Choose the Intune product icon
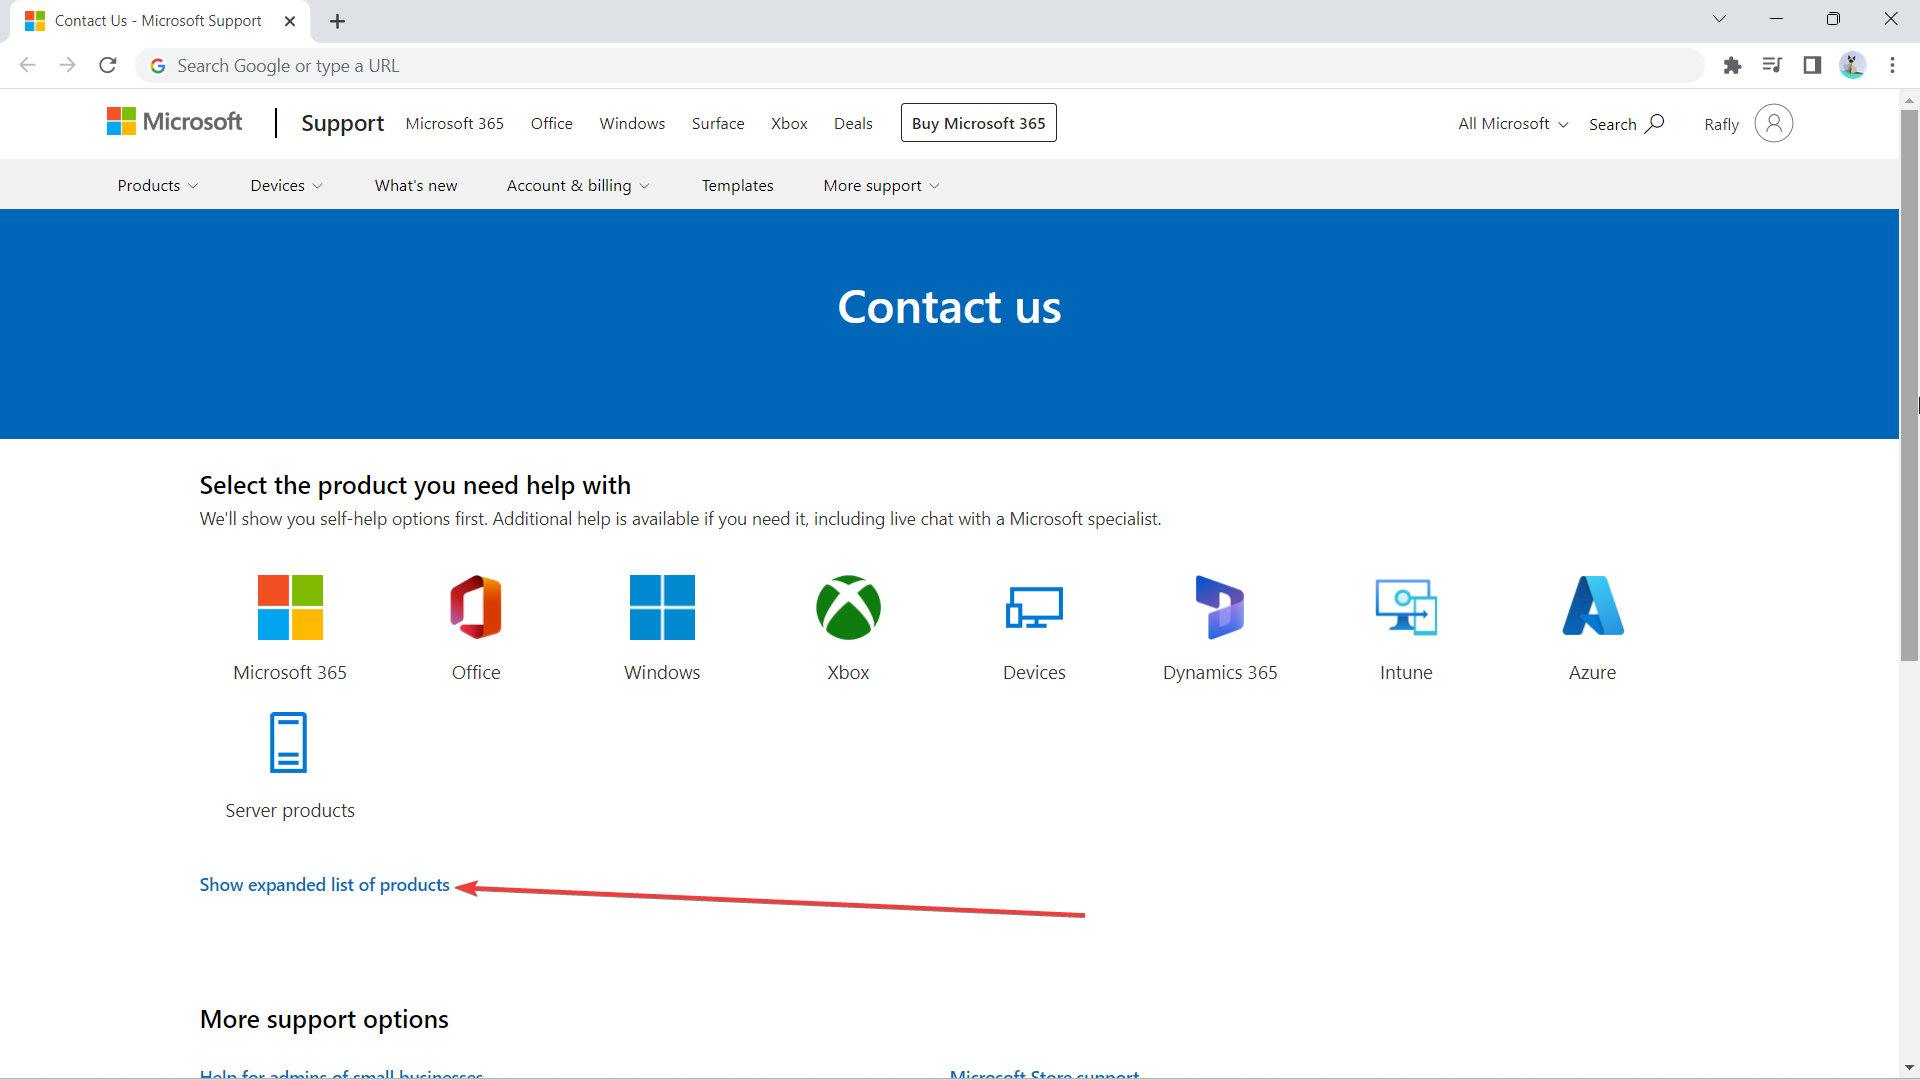 (1406, 607)
